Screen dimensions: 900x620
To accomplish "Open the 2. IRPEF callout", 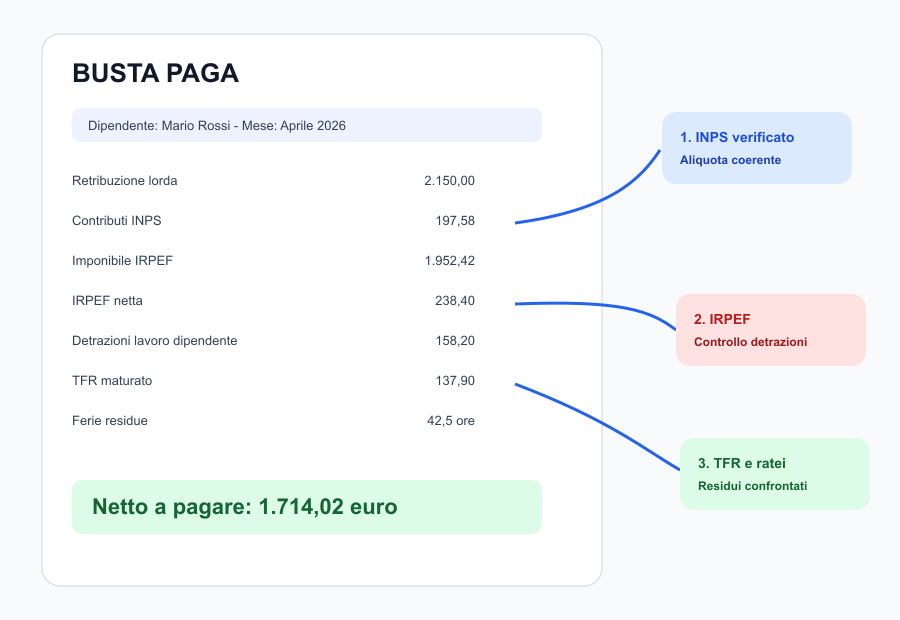I will [771, 330].
